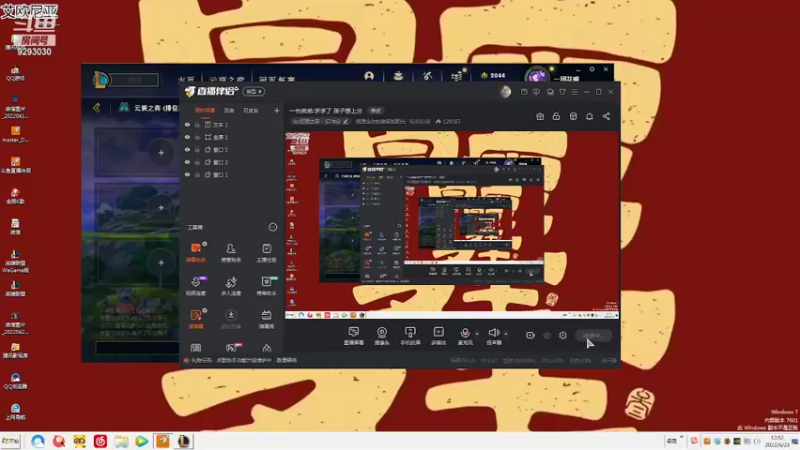This screenshot has width=800, height=450.
Task: Select the first scene tab in source panel
Action: (x=205, y=110)
